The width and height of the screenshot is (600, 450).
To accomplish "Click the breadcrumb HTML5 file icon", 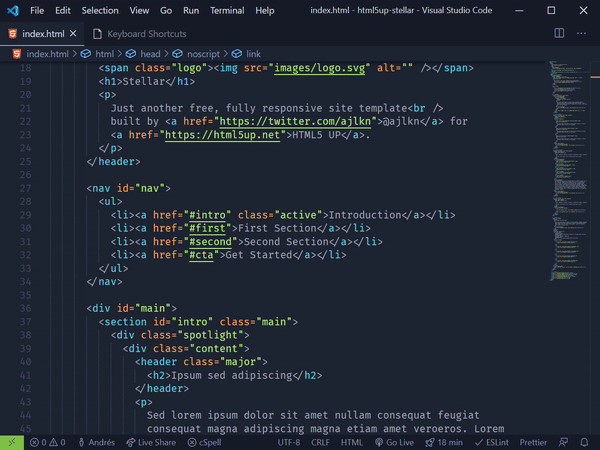I will tap(16, 54).
